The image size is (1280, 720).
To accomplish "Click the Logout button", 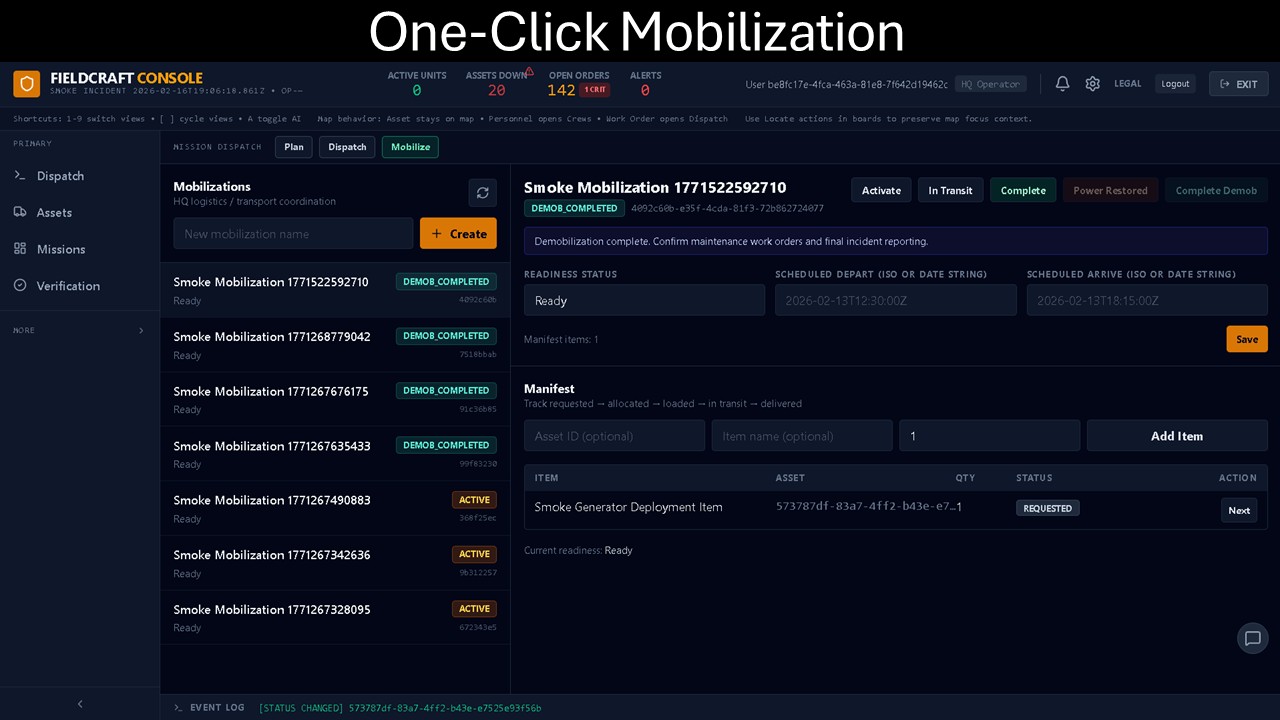I will [x=1175, y=84].
